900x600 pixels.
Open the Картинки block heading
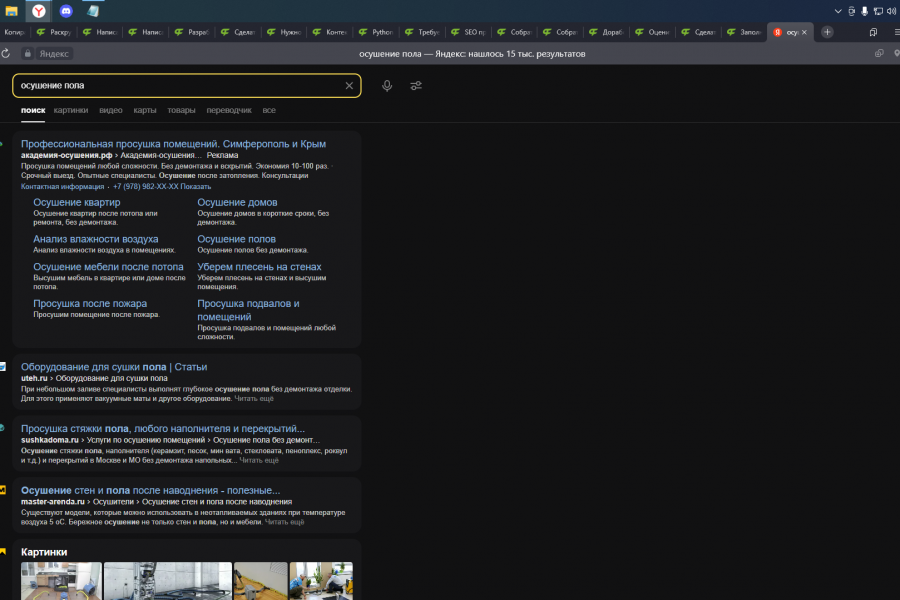click(x=44, y=552)
